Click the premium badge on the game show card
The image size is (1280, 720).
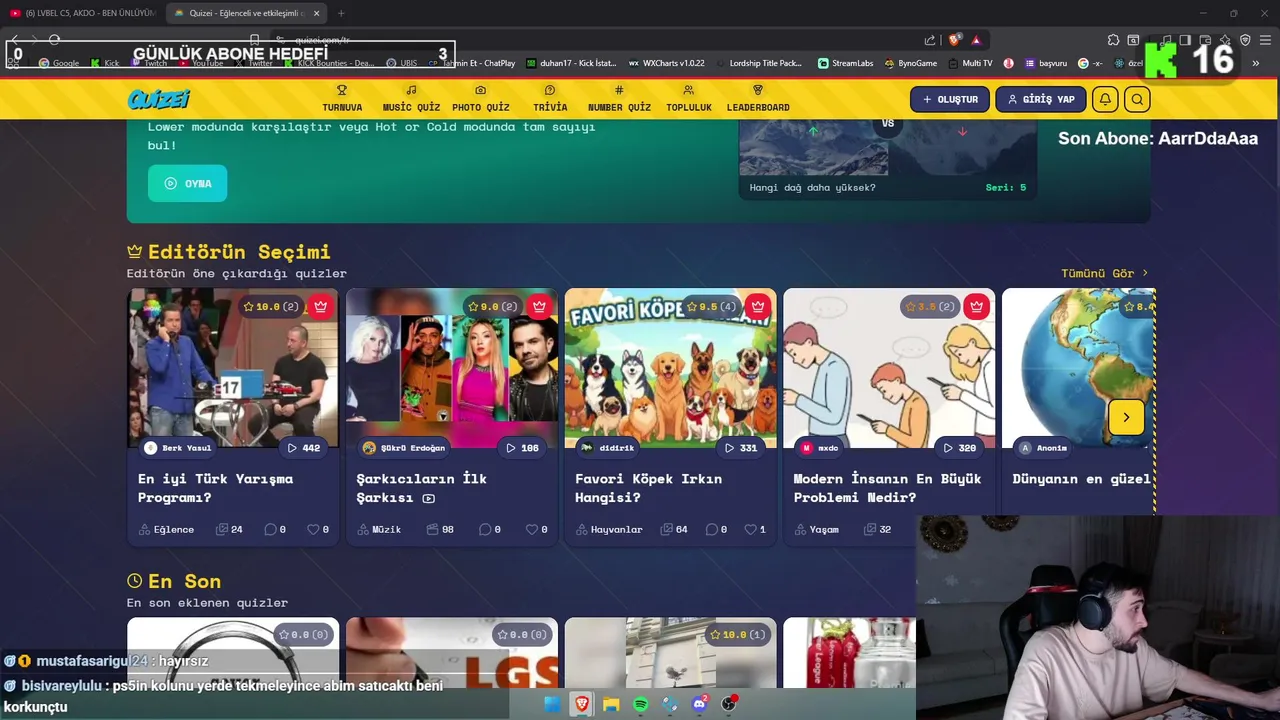[321, 306]
